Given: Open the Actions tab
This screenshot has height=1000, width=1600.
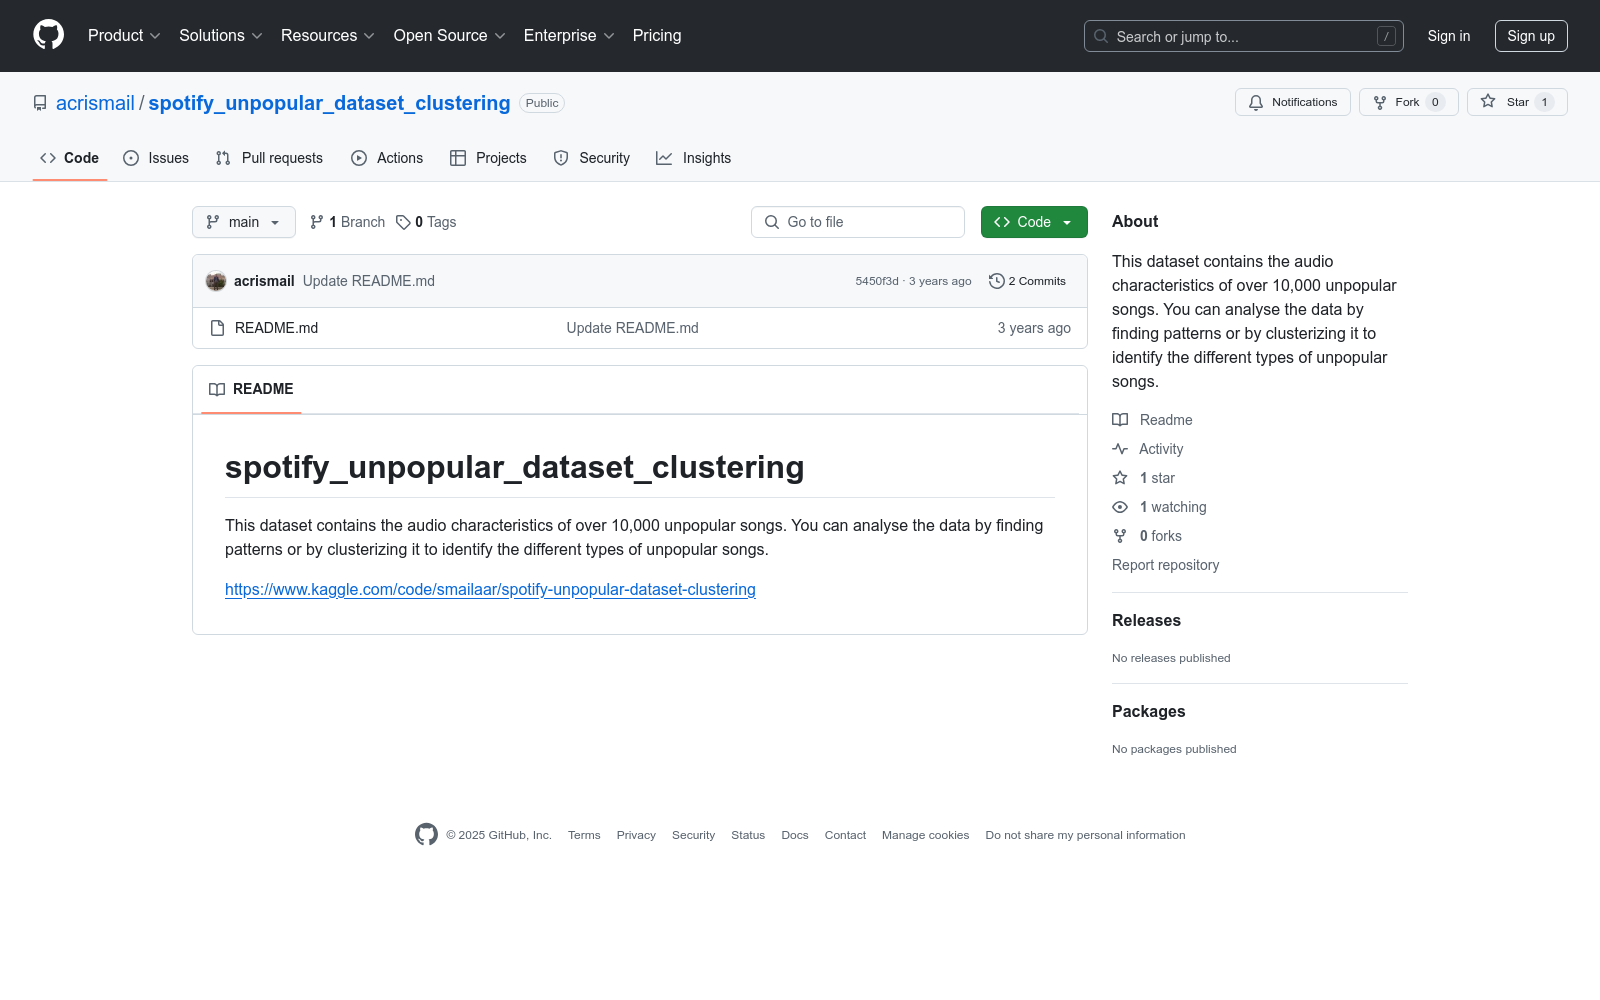Looking at the screenshot, I should [387, 158].
